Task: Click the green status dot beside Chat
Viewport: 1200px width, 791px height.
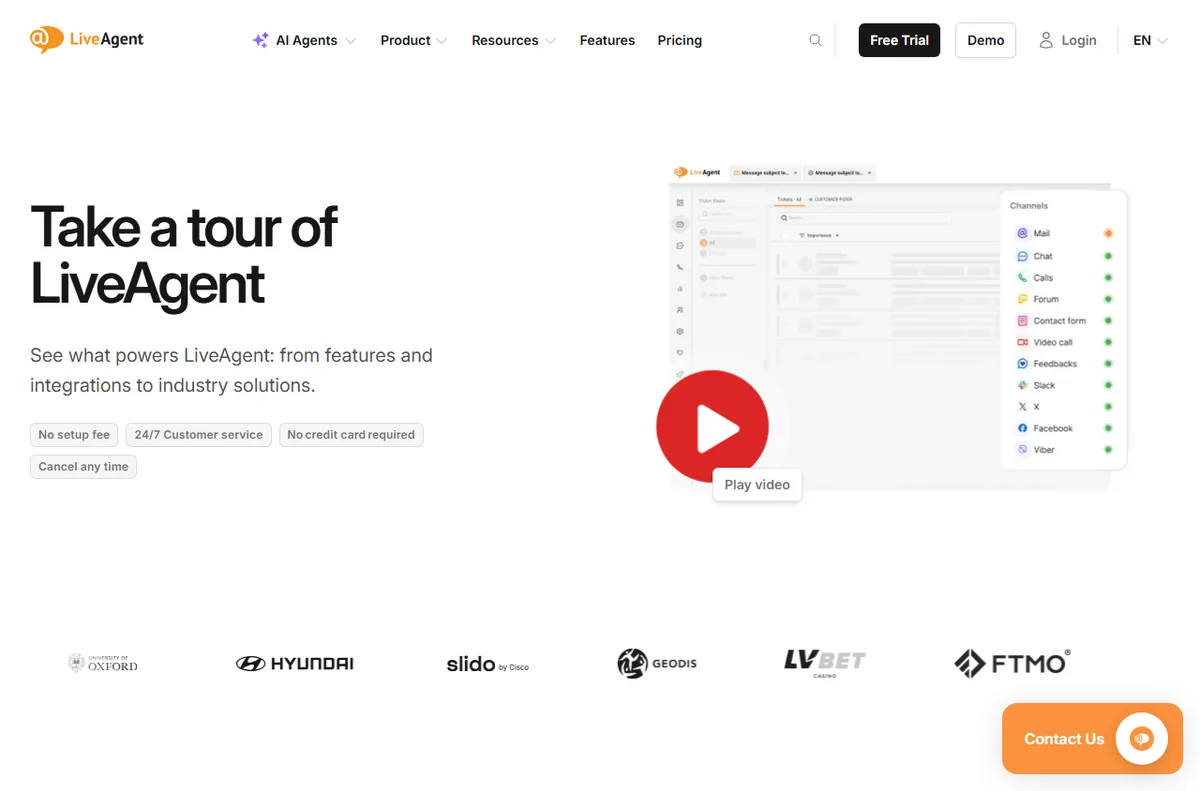Action: 1108,256
